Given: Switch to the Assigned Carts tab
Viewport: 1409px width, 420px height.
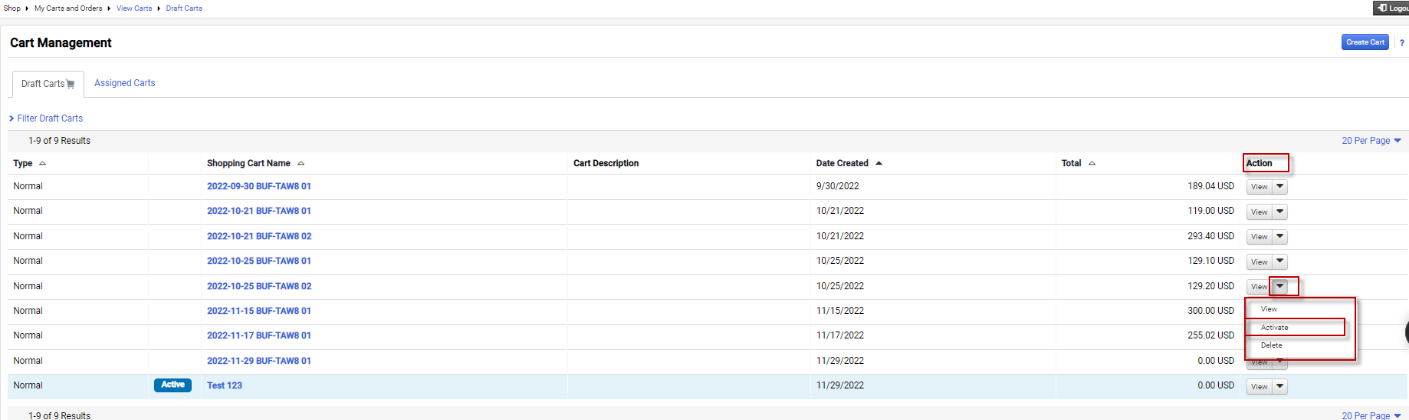Looking at the screenshot, I should coord(124,83).
